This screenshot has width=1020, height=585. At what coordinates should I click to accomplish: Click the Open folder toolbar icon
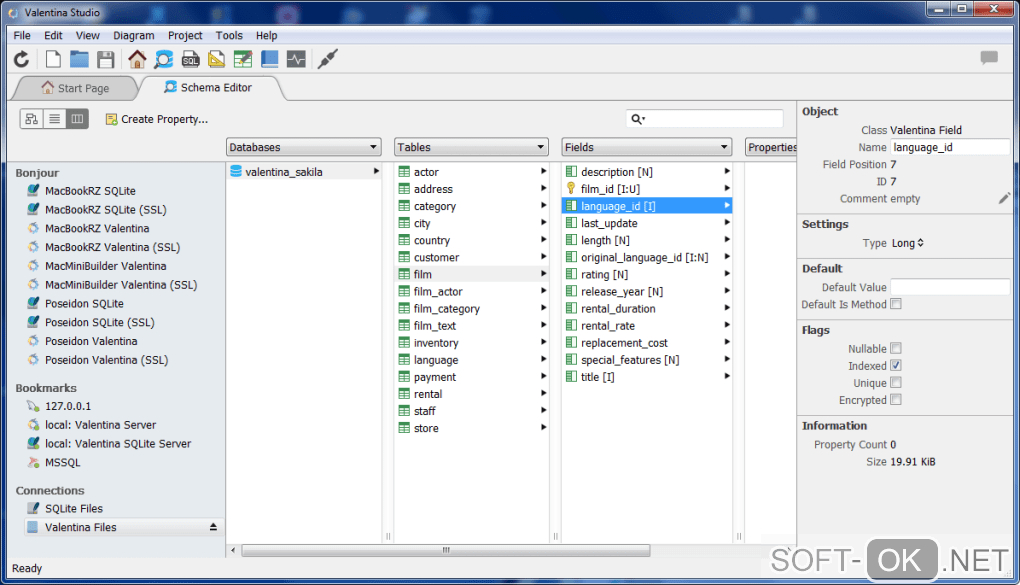click(x=79, y=60)
